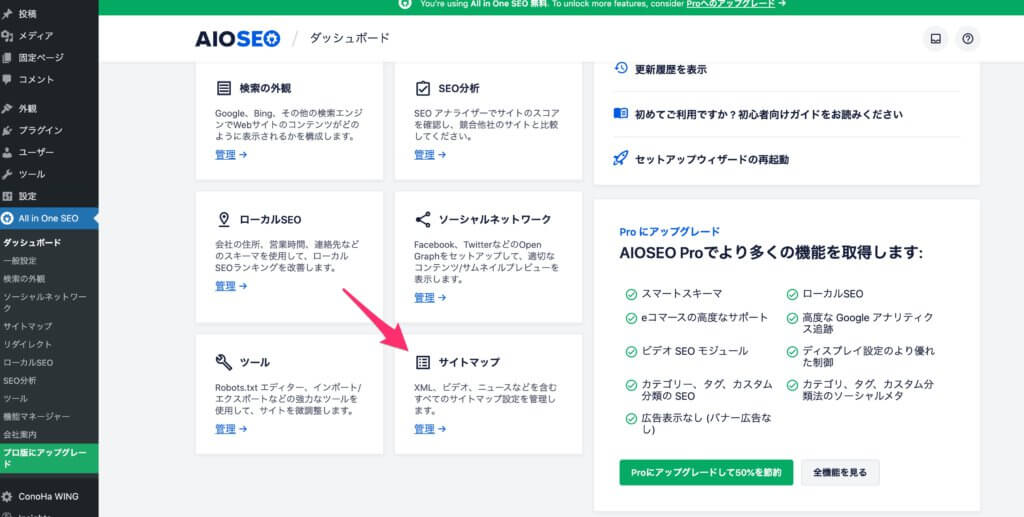The height and width of the screenshot is (517, 1024).
Task: Click the ConoHa WING gear icon
Action: tap(7, 497)
